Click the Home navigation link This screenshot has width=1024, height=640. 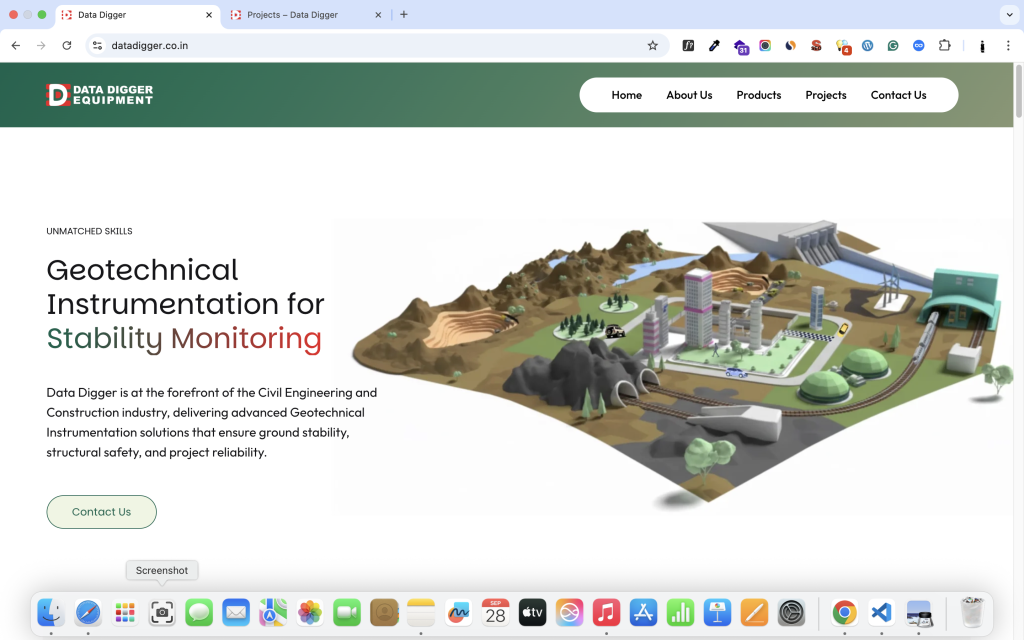pos(627,95)
